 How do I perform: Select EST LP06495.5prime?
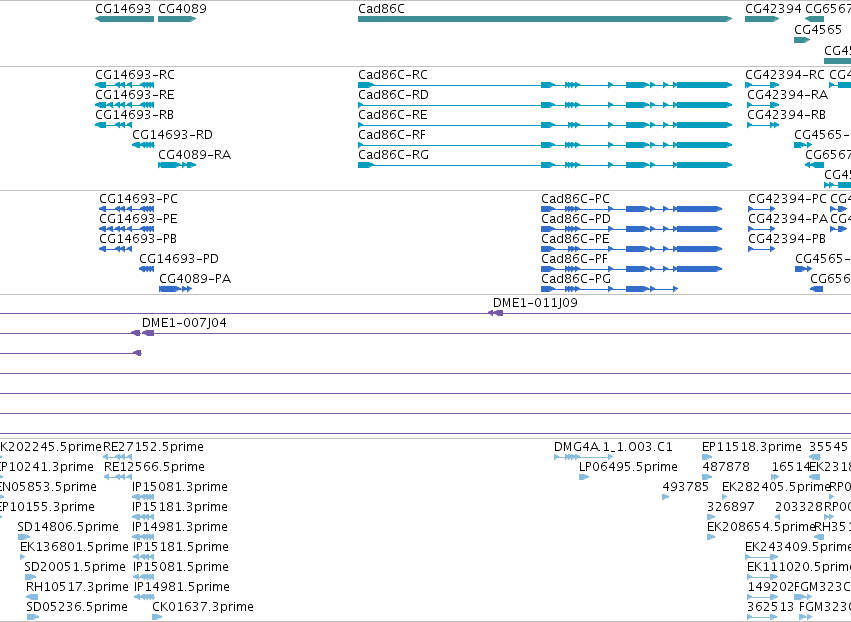click(x=628, y=467)
